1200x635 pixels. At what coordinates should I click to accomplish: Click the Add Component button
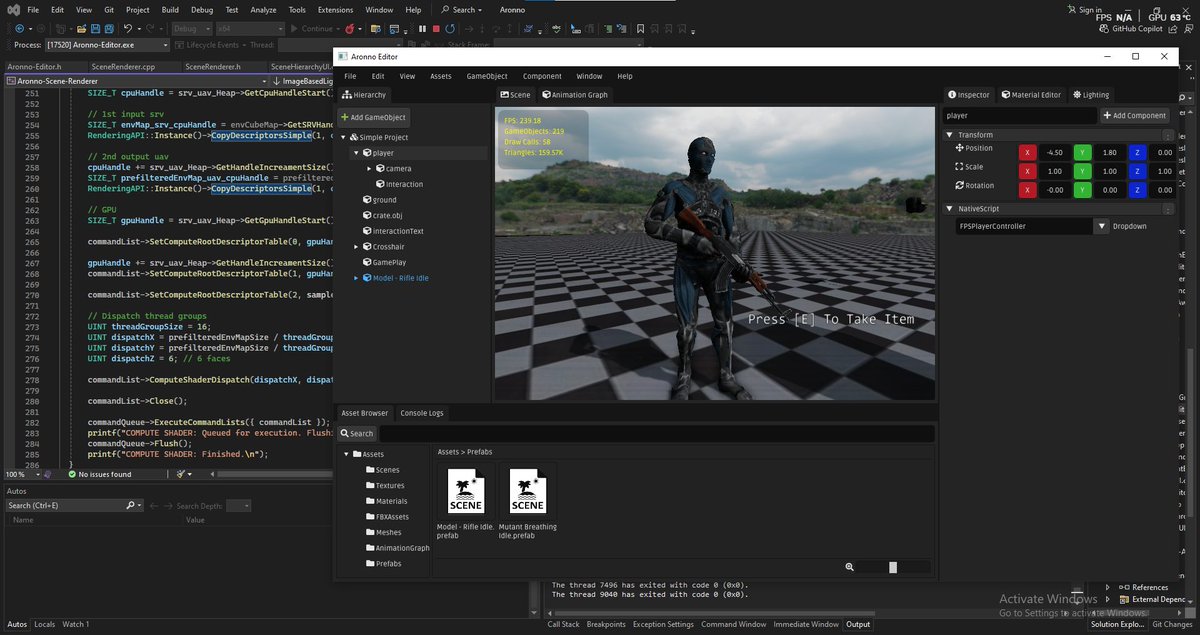[x=1134, y=116]
